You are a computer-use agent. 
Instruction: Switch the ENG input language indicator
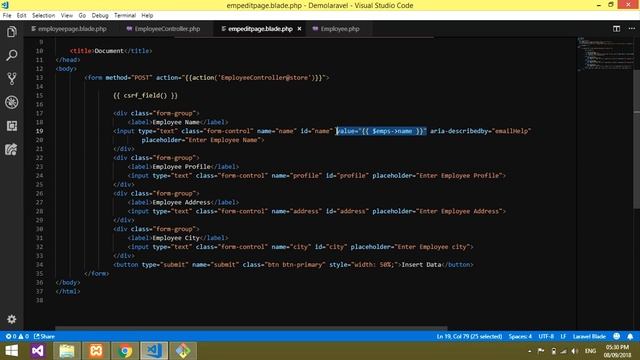tap(590, 351)
